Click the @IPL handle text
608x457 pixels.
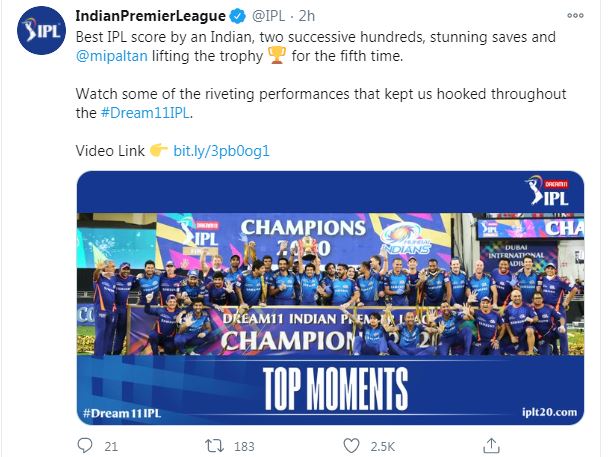[269, 16]
